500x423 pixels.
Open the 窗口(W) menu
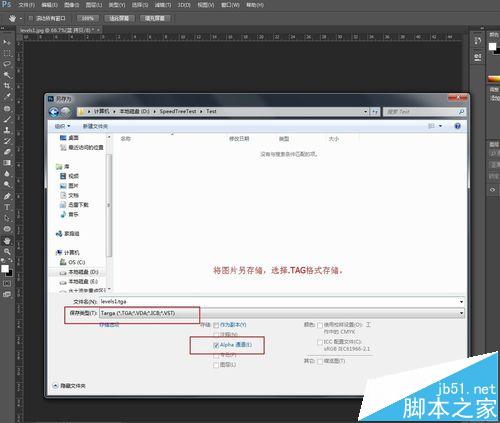tap(231, 5)
